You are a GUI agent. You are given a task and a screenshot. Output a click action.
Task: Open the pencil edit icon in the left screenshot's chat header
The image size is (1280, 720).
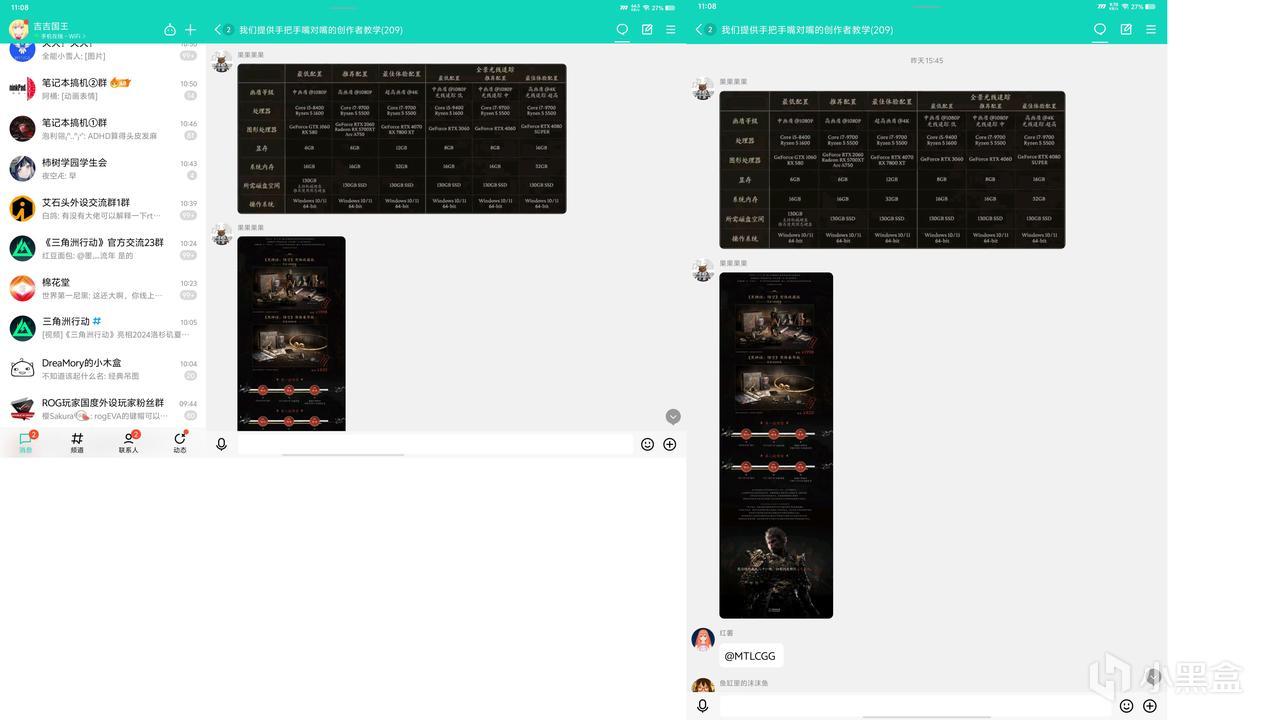coord(647,30)
